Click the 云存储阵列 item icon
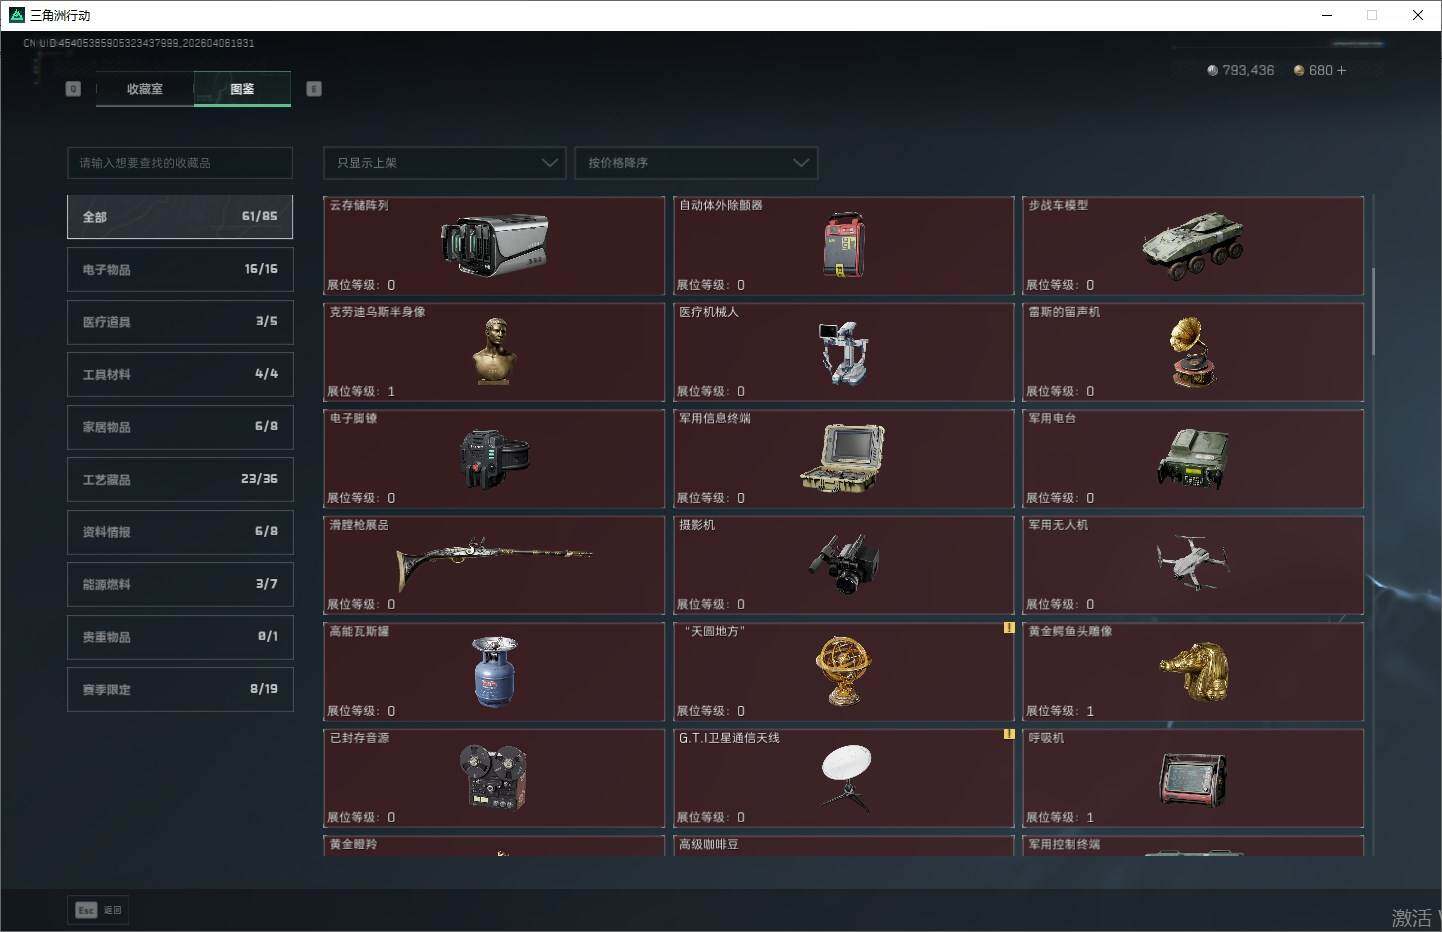 pos(494,245)
